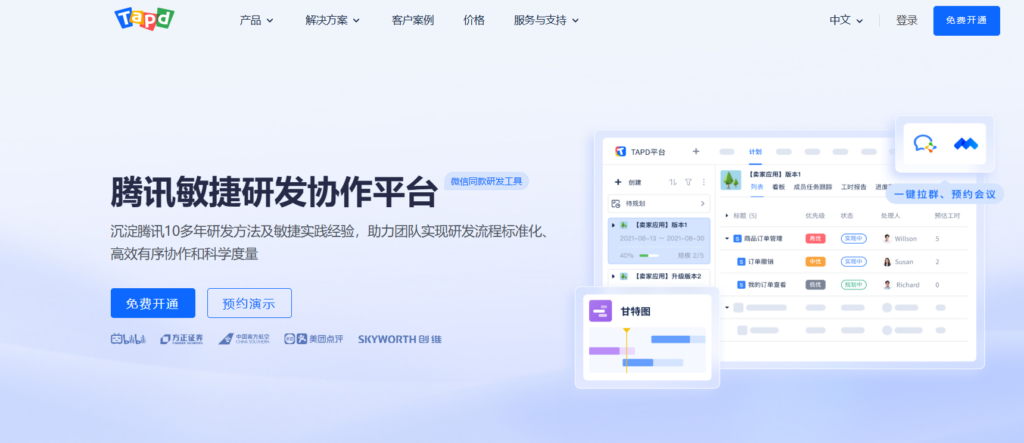Screen dimensions: 1024x443
Task: Open the three-dot more menu beside filter
Action: pyautogui.click(x=703, y=182)
